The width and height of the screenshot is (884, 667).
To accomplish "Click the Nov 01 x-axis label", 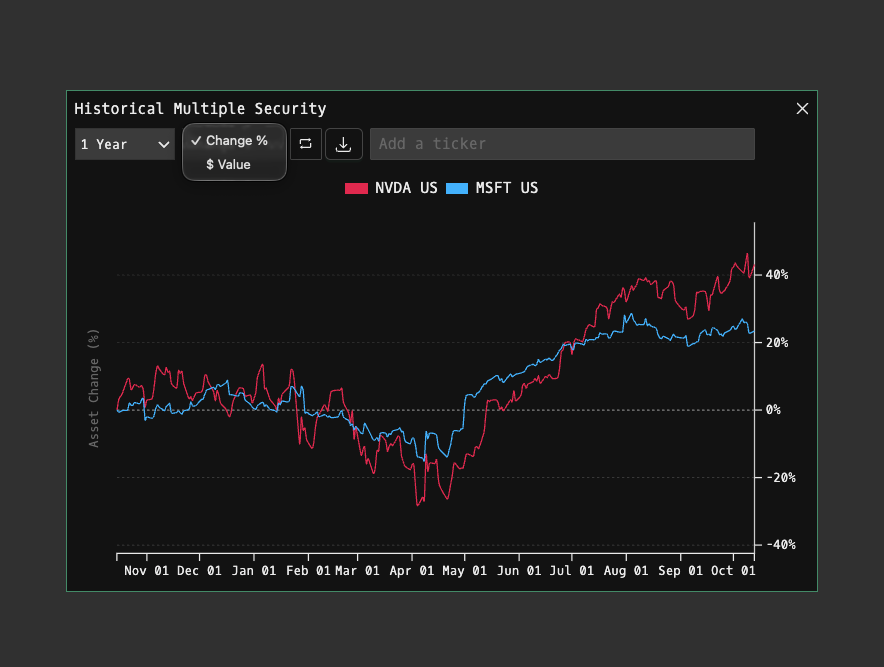I will tap(146, 571).
